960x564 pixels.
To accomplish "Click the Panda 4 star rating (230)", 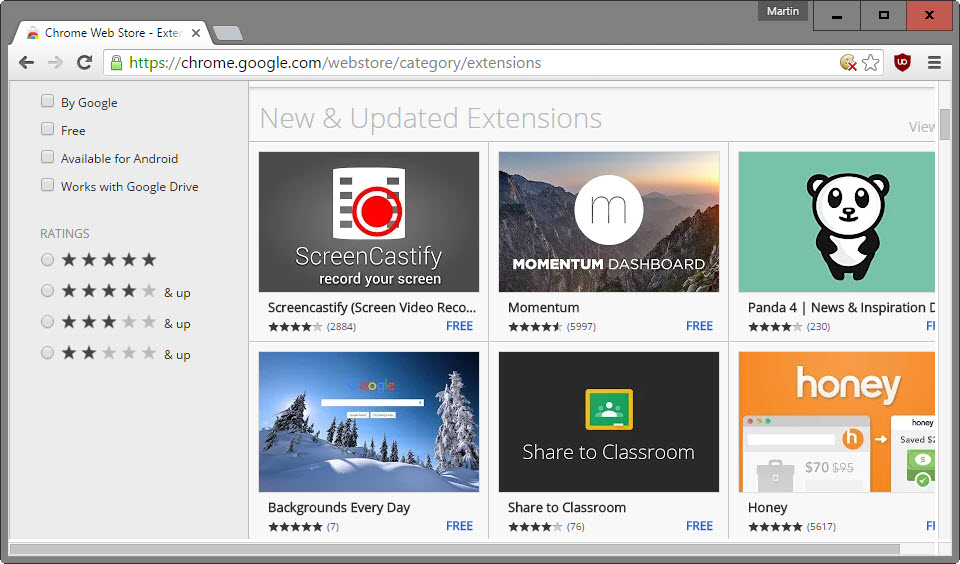I will click(789, 327).
